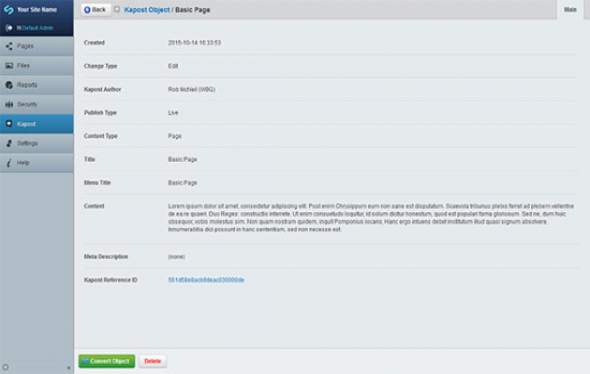The width and height of the screenshot is (590, 374).
Task: Open the Default Admin profile link
Action: pos(37,28)
